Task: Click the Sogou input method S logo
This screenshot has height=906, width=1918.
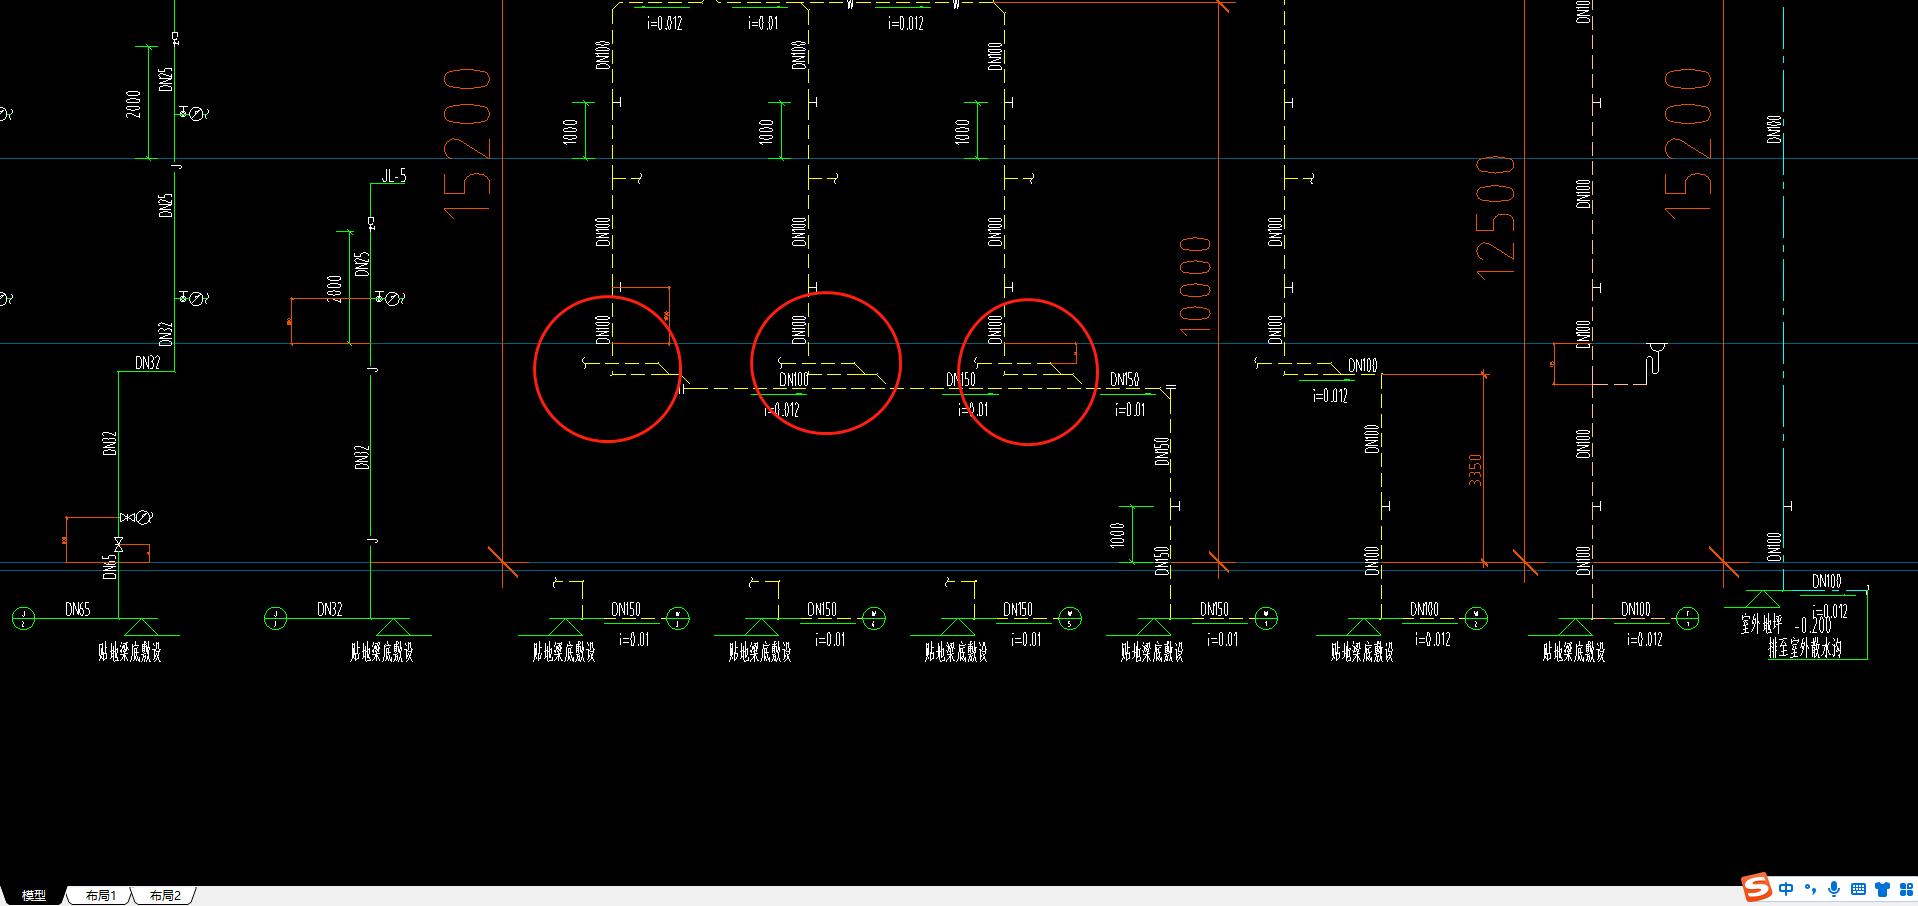Action: point(1756,888)
